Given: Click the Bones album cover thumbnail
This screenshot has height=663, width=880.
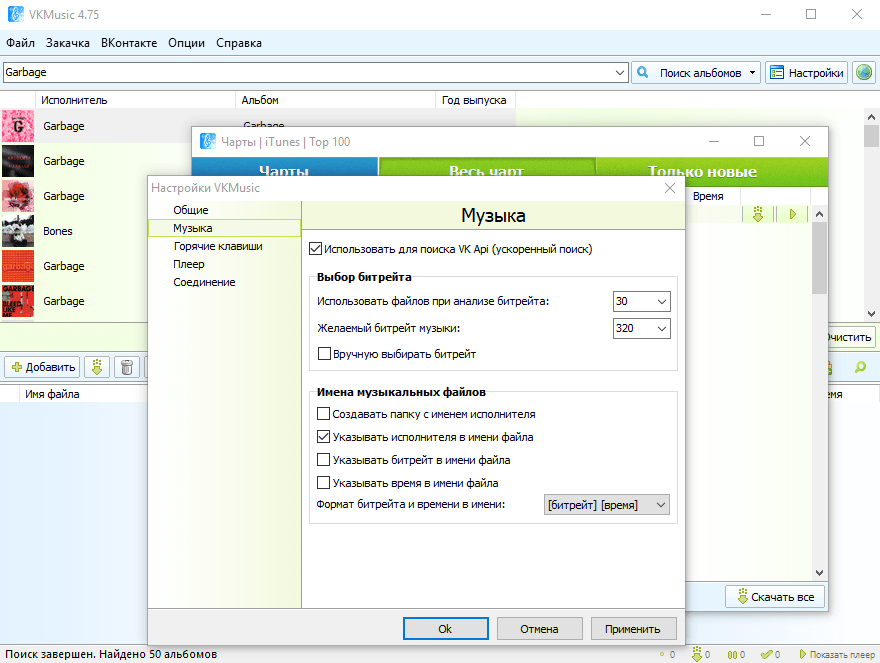Looking at the screenshot, I should click(18, 231).
